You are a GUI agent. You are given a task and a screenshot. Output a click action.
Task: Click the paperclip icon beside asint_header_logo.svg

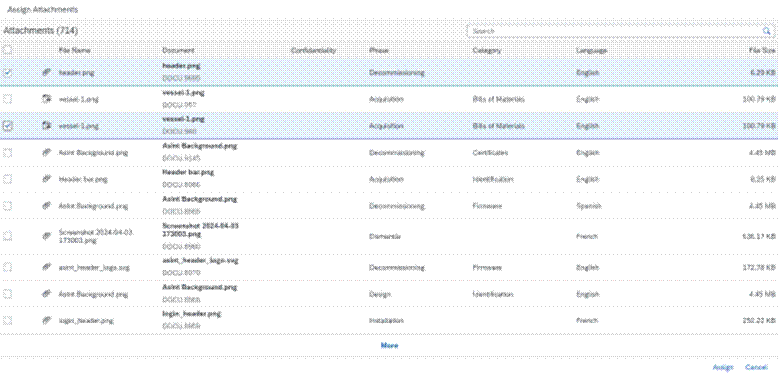point(47,267)
